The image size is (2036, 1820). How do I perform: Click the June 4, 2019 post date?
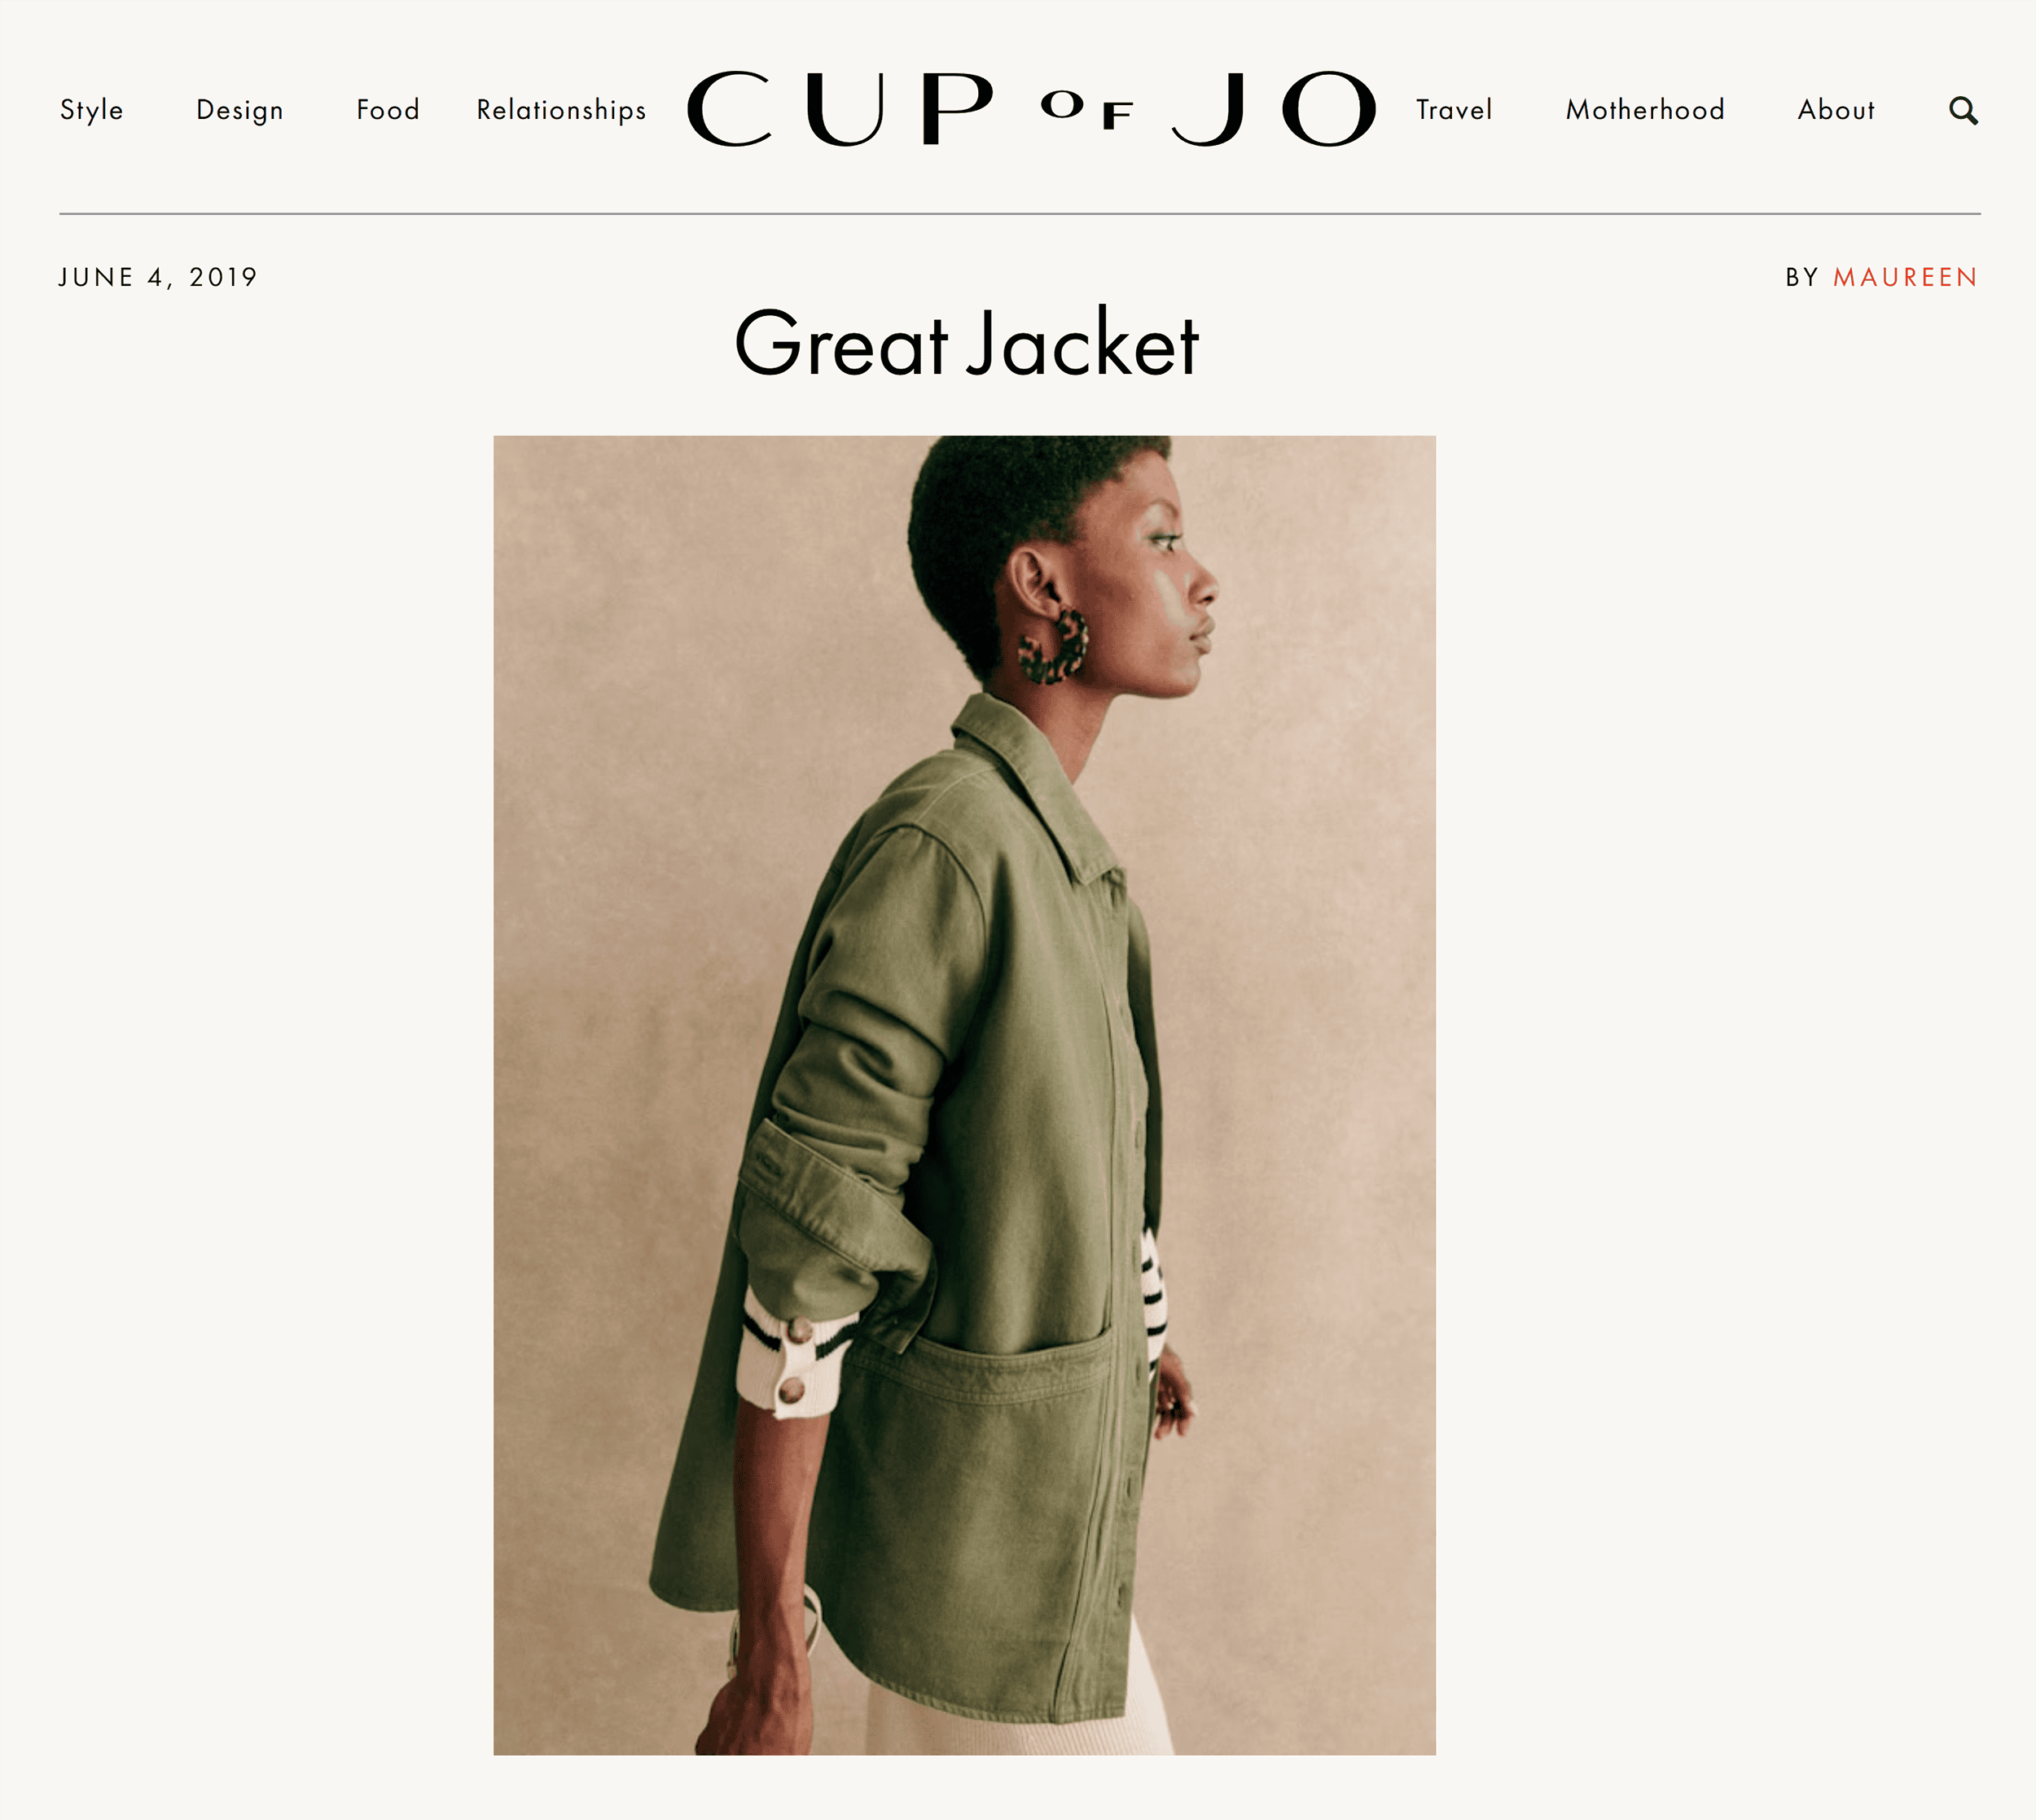tap(158, 277)
